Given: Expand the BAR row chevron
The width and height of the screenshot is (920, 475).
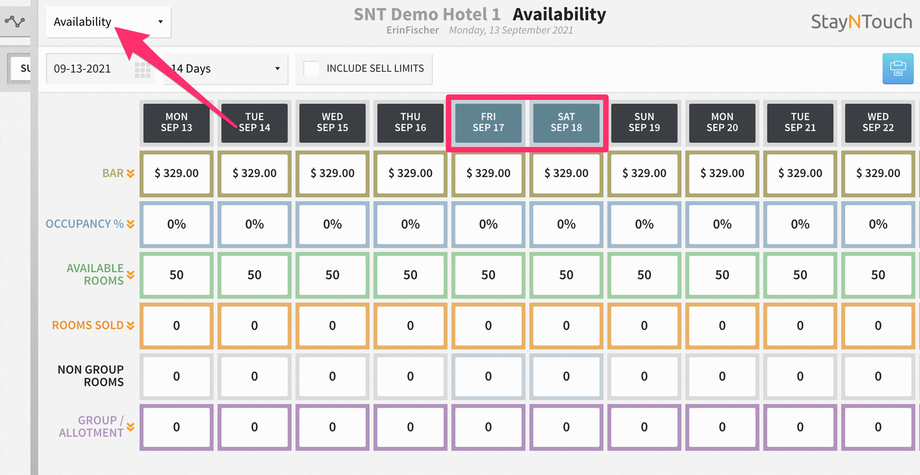Looking at the screenshot, I should point(130,174).
